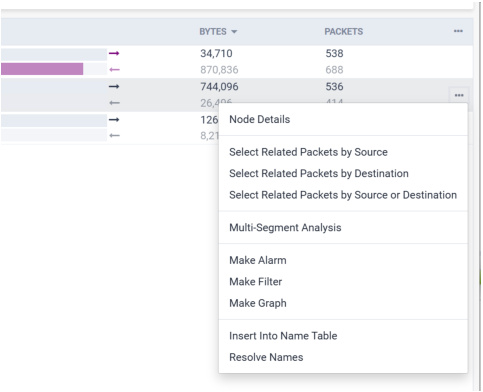The width and height of the screenshot is (483, 392).
Task: Toggle sort arrow next to BYTES header
Action: click(x=234, y=32)
